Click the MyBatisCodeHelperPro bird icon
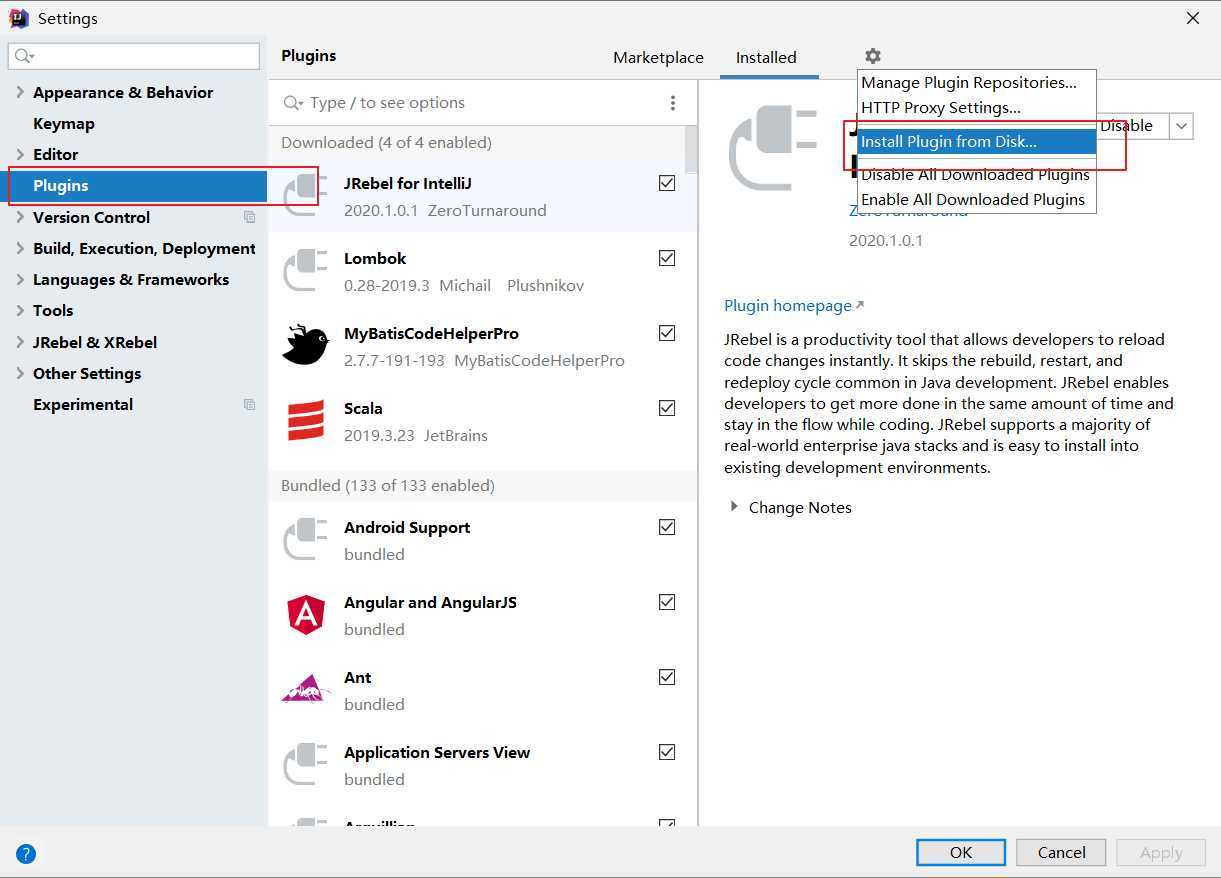This screenshot has height=878, width=1221. (306, 345)
